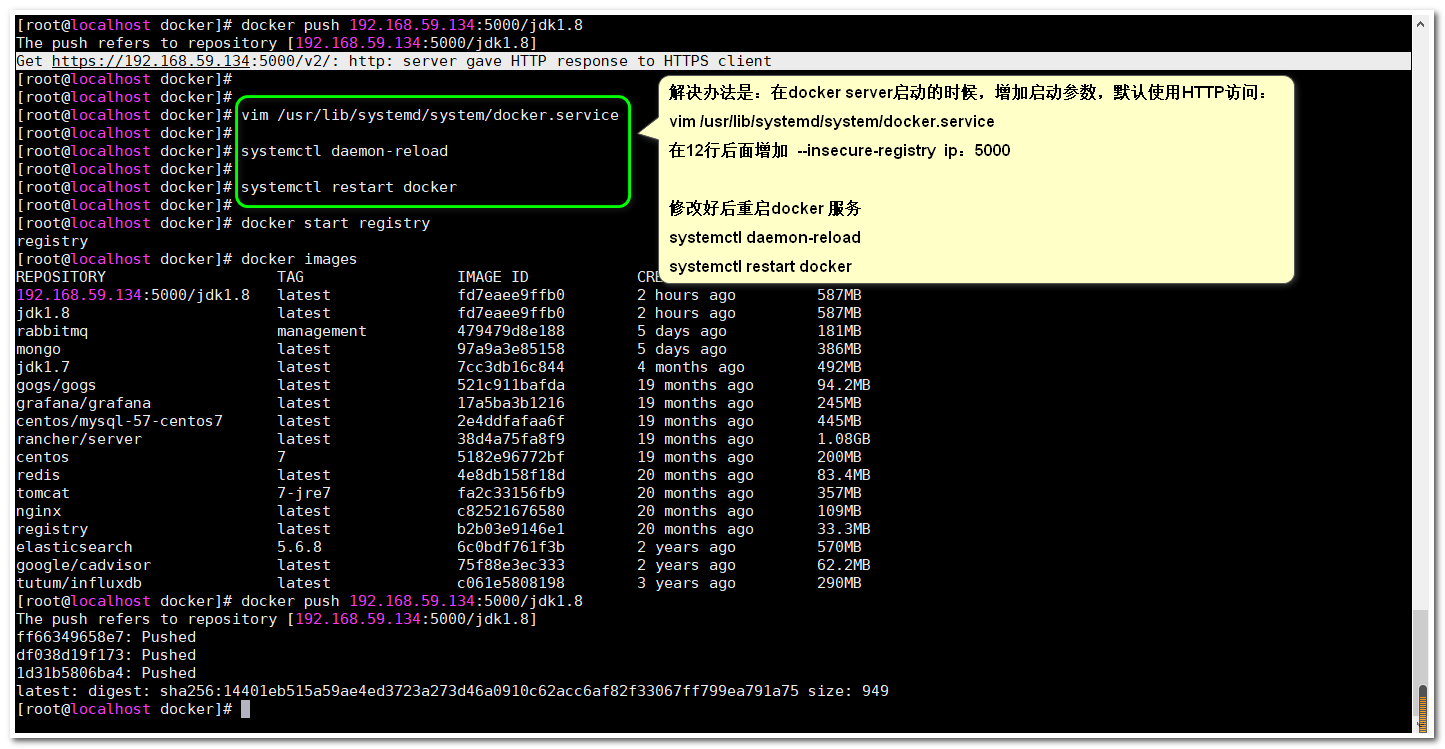Image resolution: width=1445 pixels, height=749 pixels.
Task: Click the 'management' tag of rabbitmq
Action: point(322,331)
